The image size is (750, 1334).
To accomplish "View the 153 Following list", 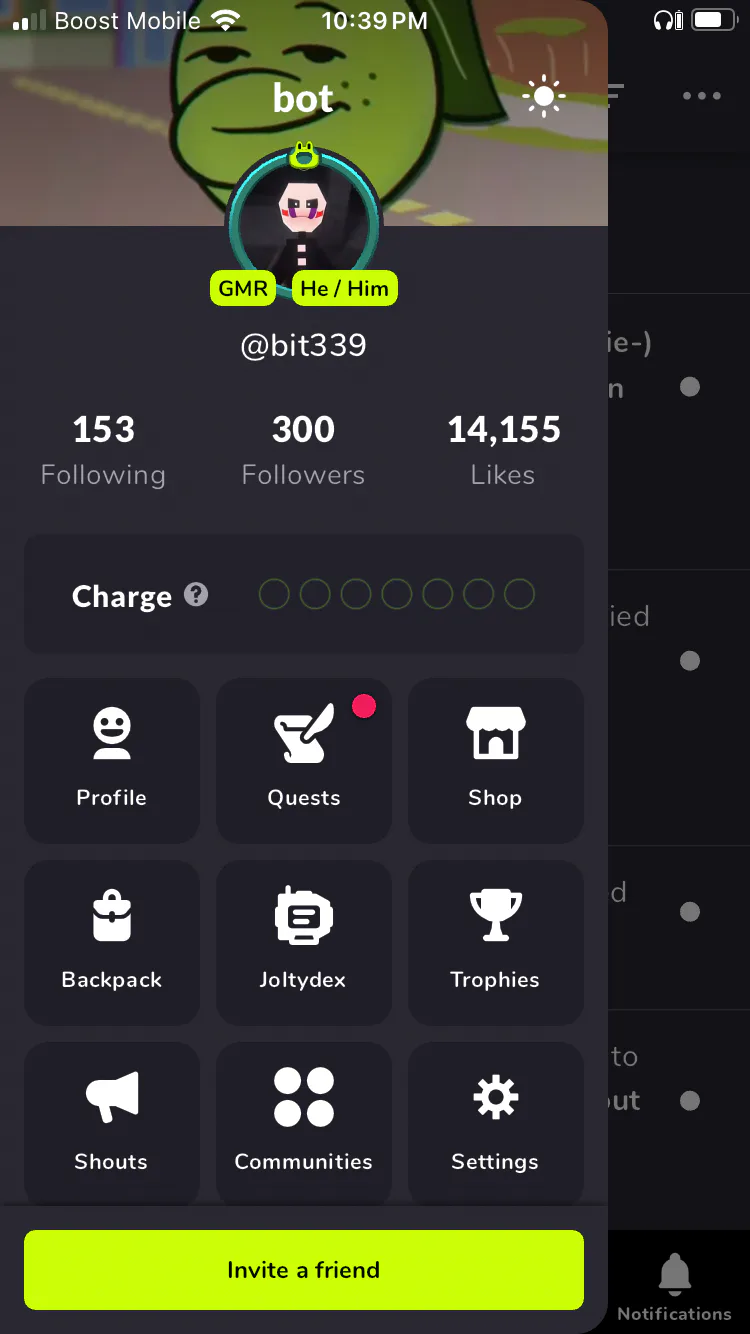I will [x=103, y=451].
